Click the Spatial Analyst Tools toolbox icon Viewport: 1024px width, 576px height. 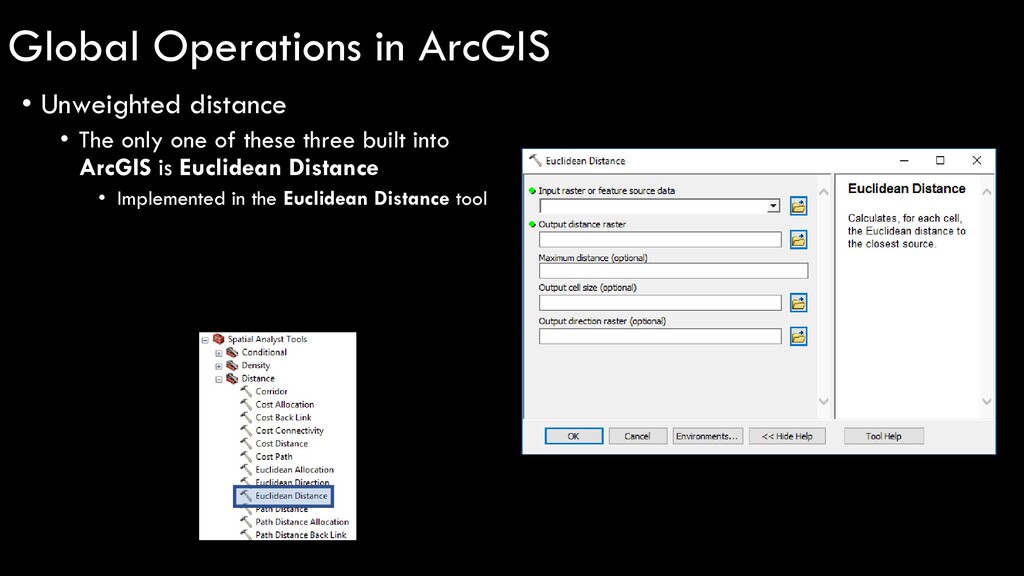(219, 339)
